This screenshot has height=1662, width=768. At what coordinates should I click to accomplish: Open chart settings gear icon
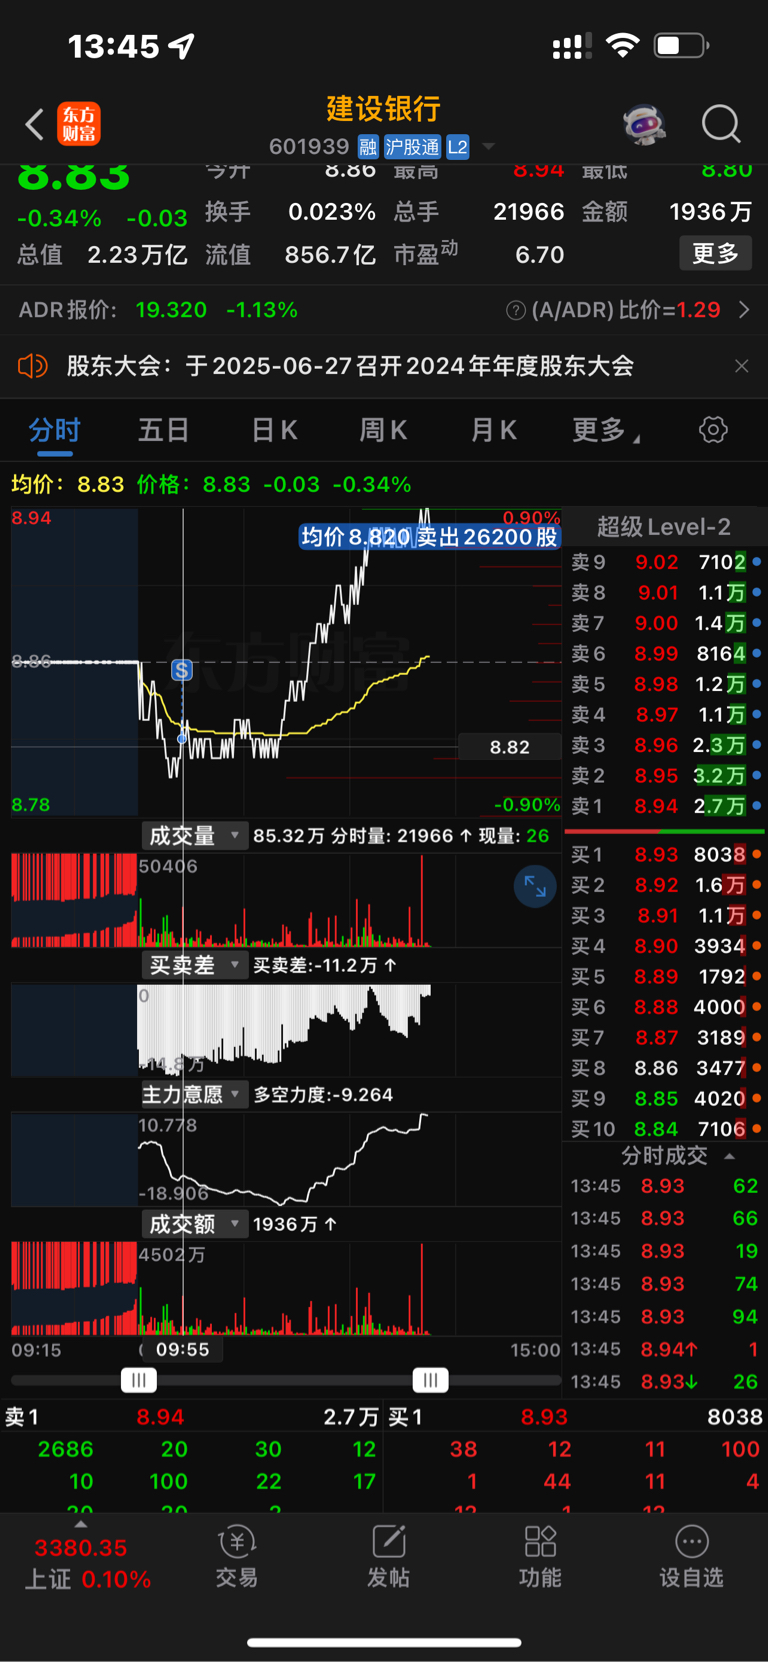[713, 430]
